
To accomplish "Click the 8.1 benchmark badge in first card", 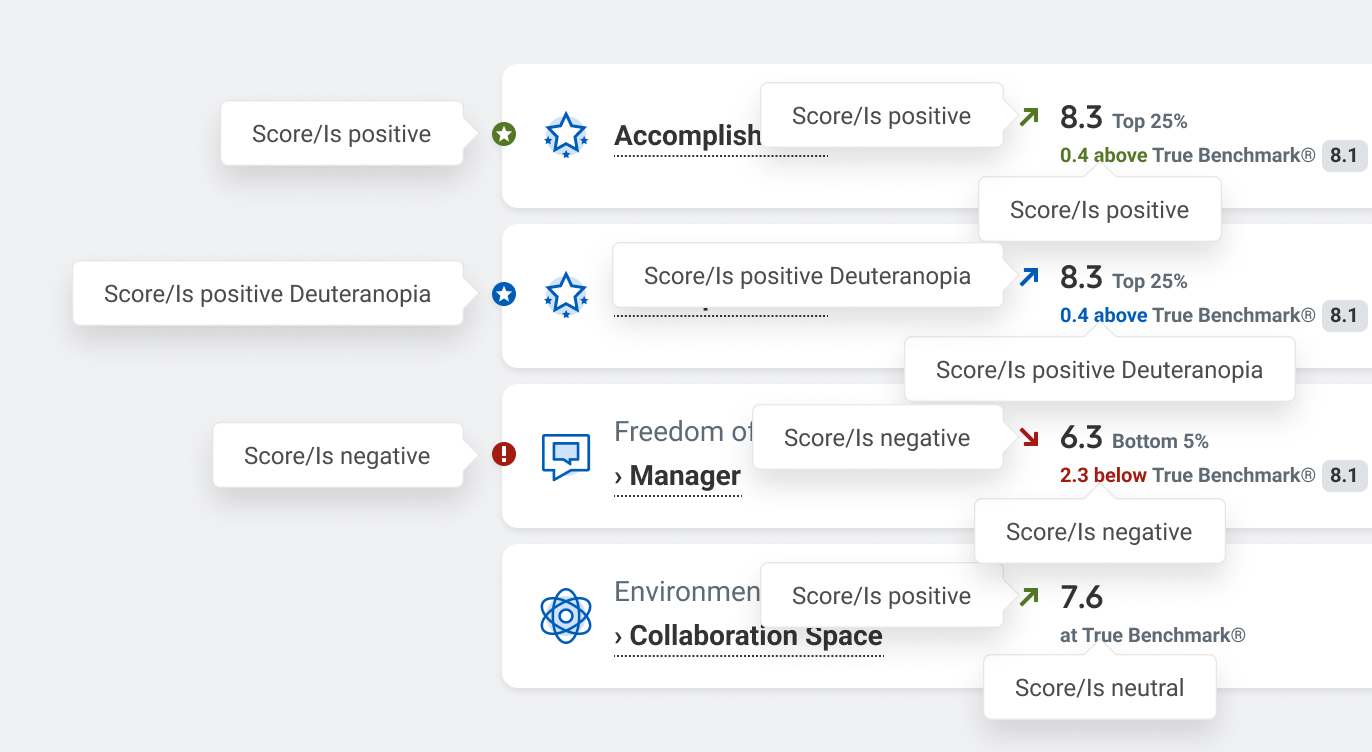I will pyautogui.click(x=1344, y=156).
